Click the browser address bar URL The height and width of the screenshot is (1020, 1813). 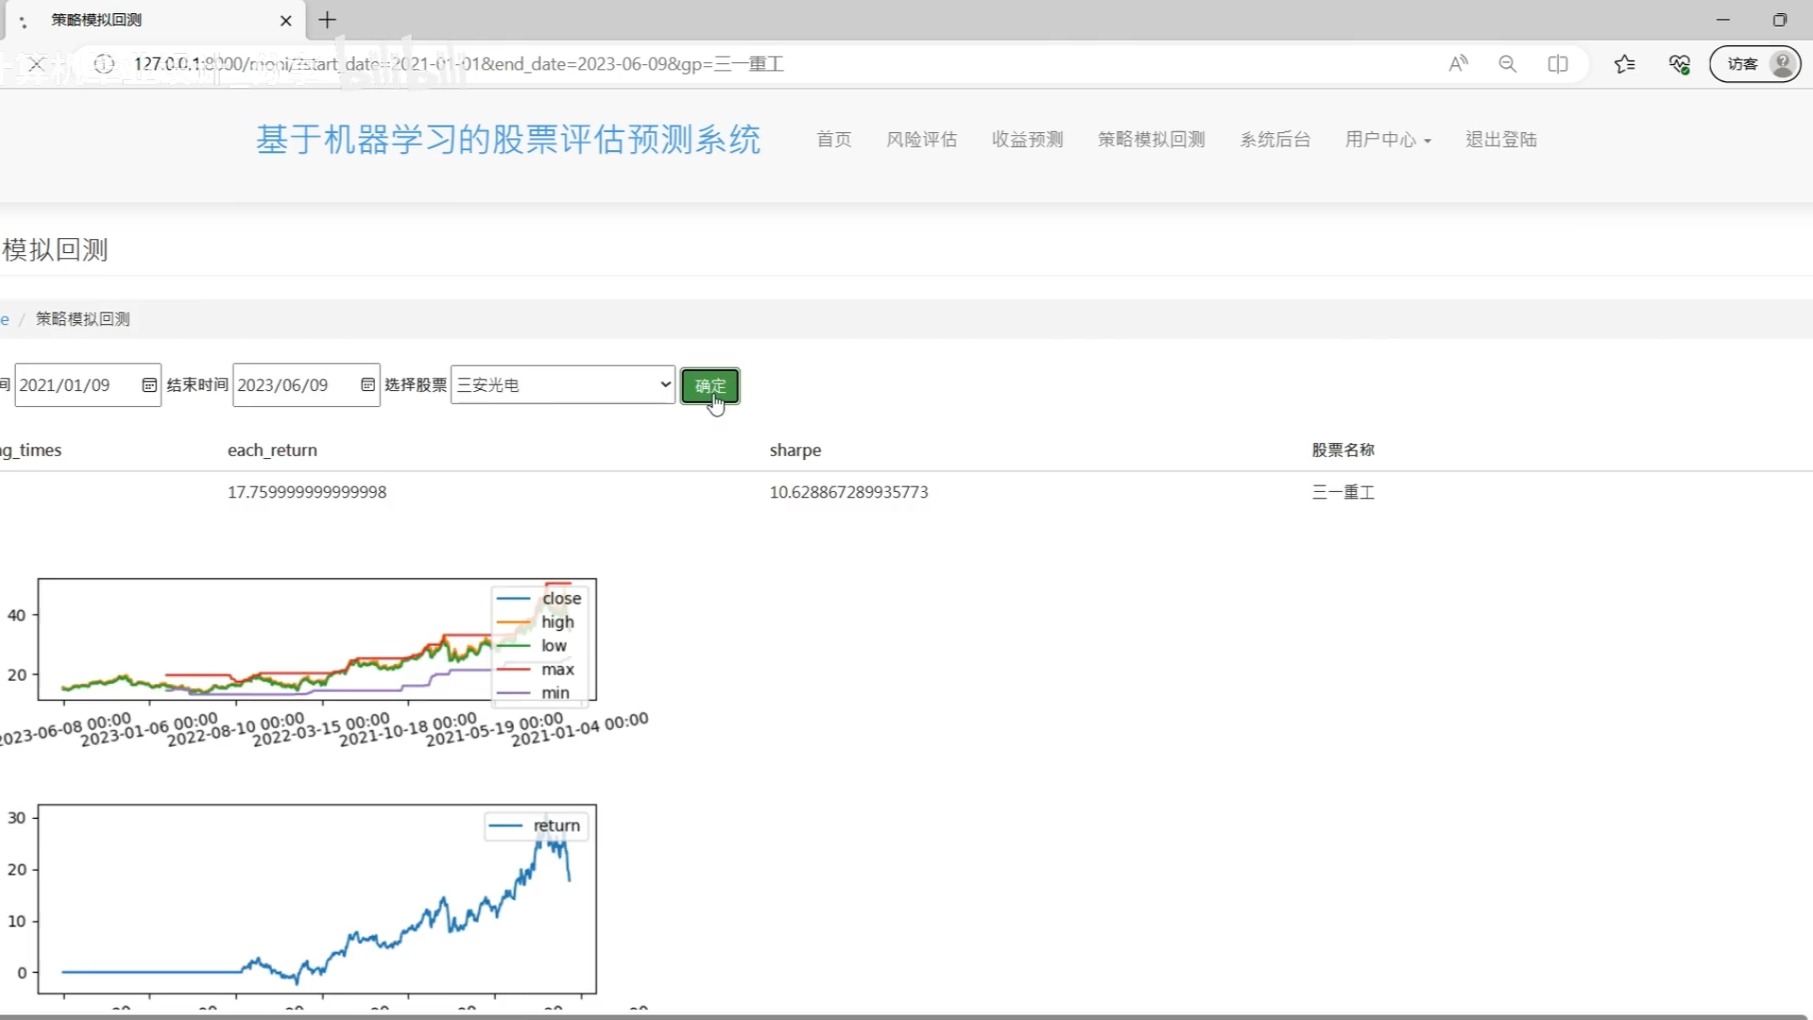coord(459,64)
